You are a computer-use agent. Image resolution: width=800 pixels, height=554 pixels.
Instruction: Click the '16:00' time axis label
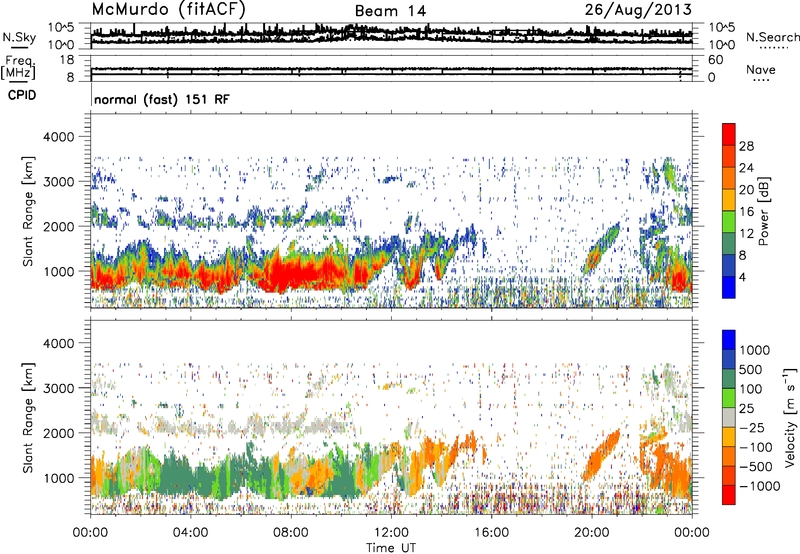click(x=491, y=533)
